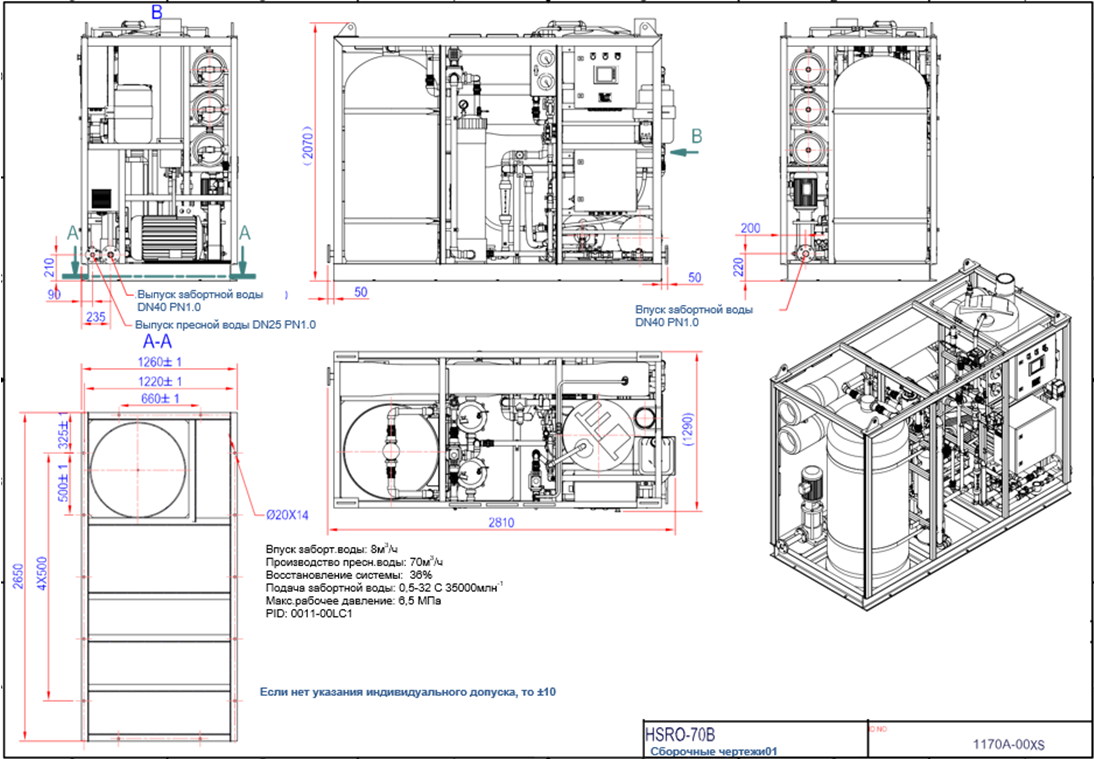Click the PID: 0011-00LC1 line
This screenshot has width=1094, height=759.
click(309, 613)
